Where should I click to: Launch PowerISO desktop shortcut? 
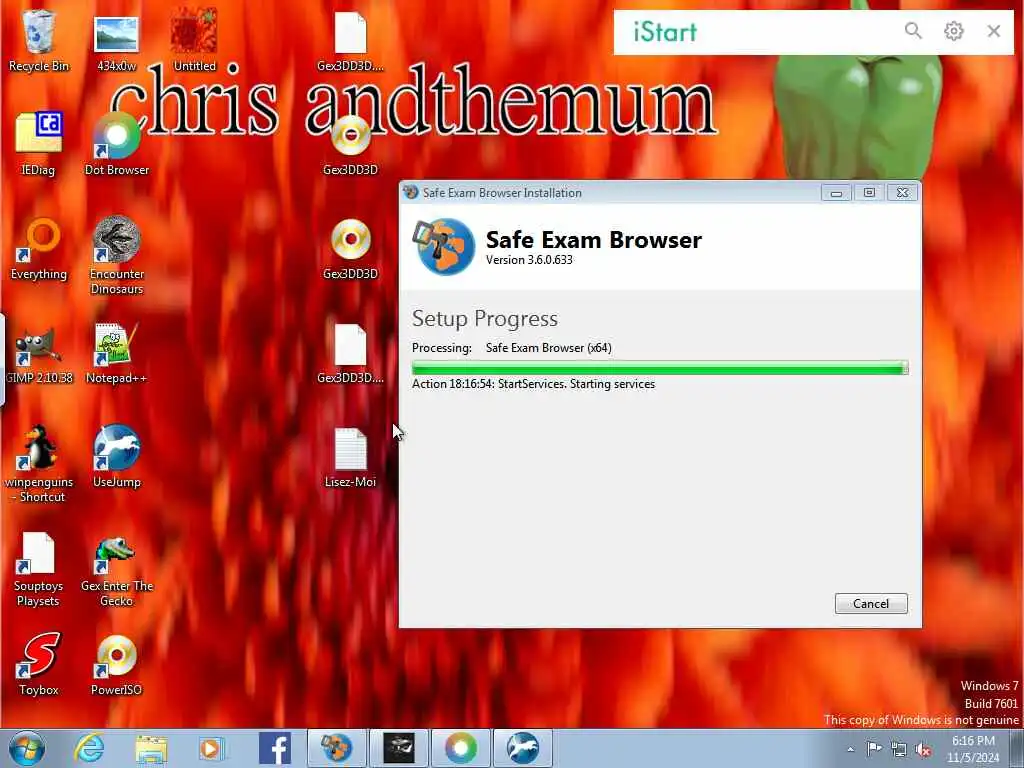[116, 664]
